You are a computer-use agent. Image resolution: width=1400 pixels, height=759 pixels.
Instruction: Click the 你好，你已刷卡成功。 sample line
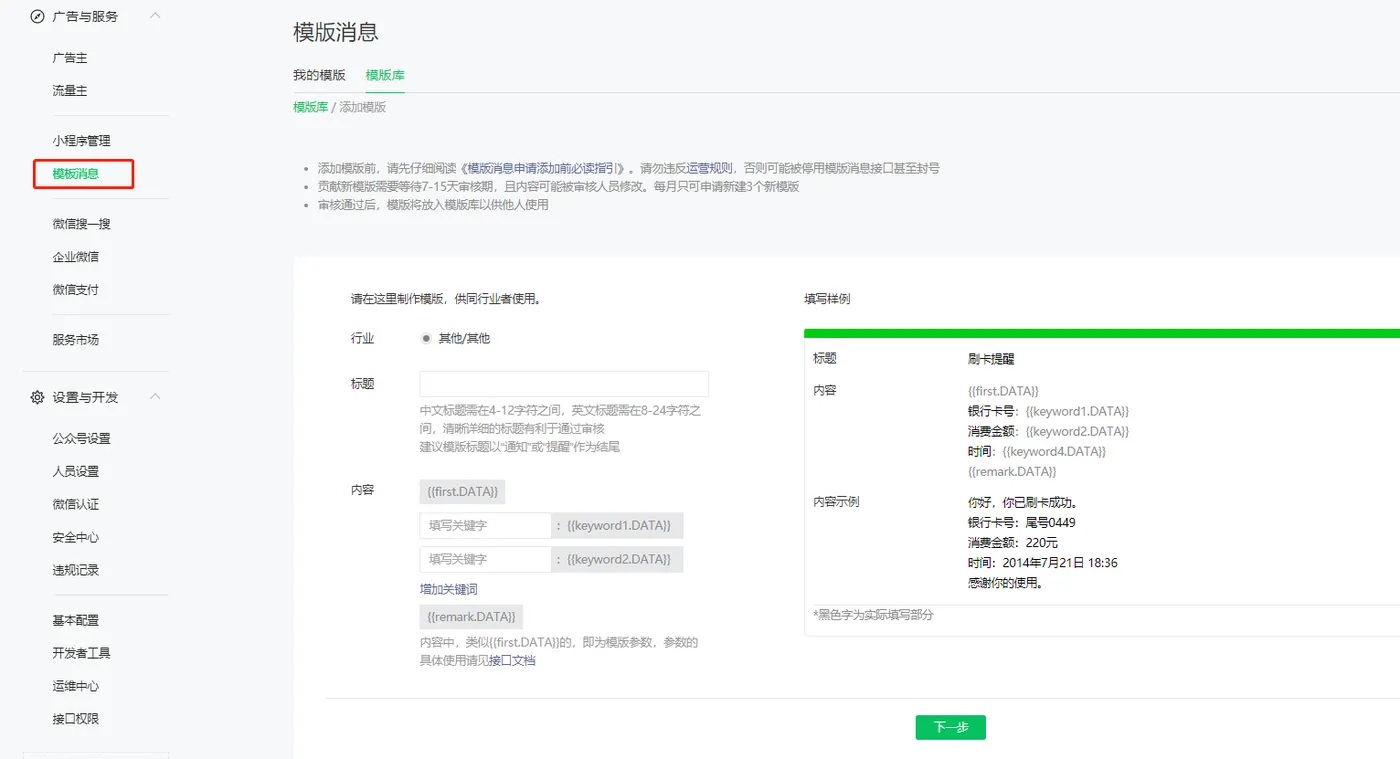[x=1022, y=502]
